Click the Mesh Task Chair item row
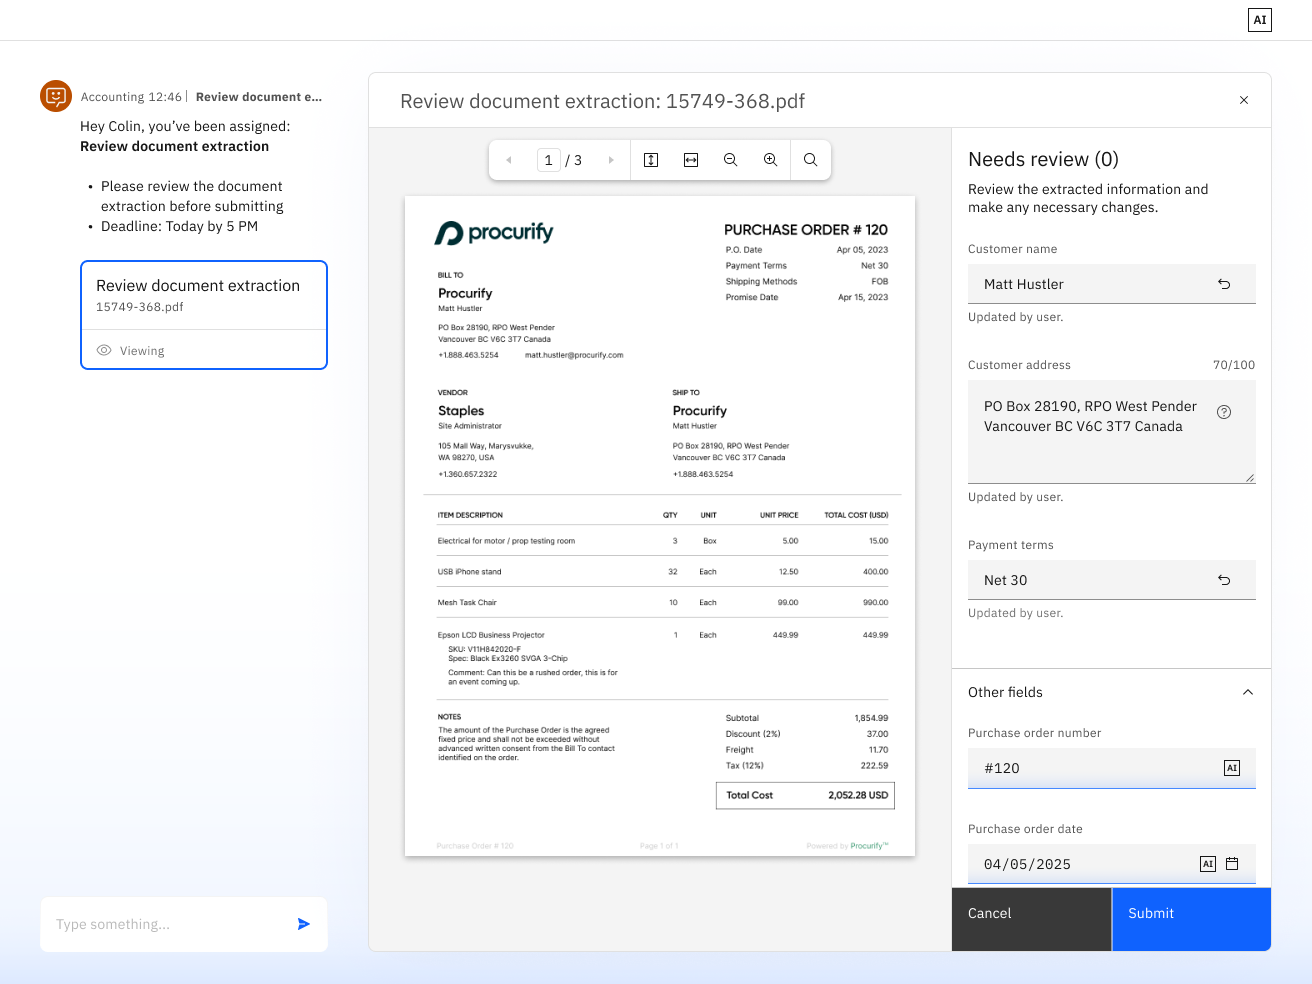The width and height of the screenshot is (1312, 984). (663, 603)
